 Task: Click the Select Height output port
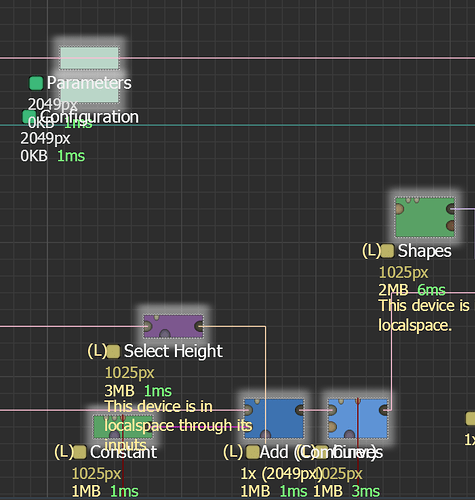[x=199, y=326]
